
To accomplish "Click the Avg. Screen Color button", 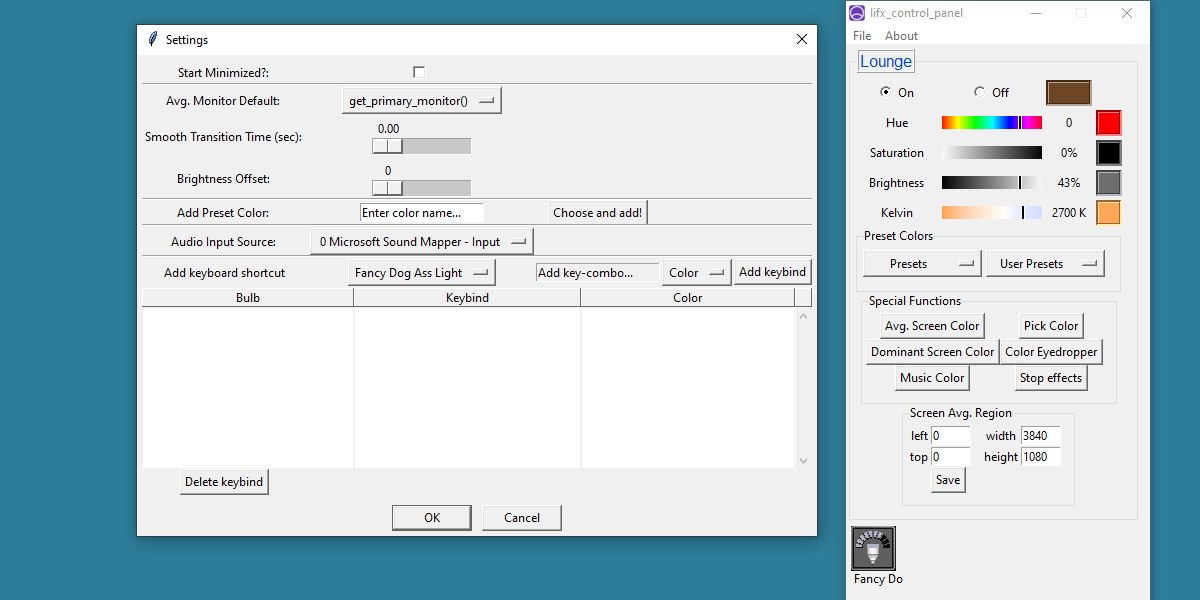I will [932, 326].
